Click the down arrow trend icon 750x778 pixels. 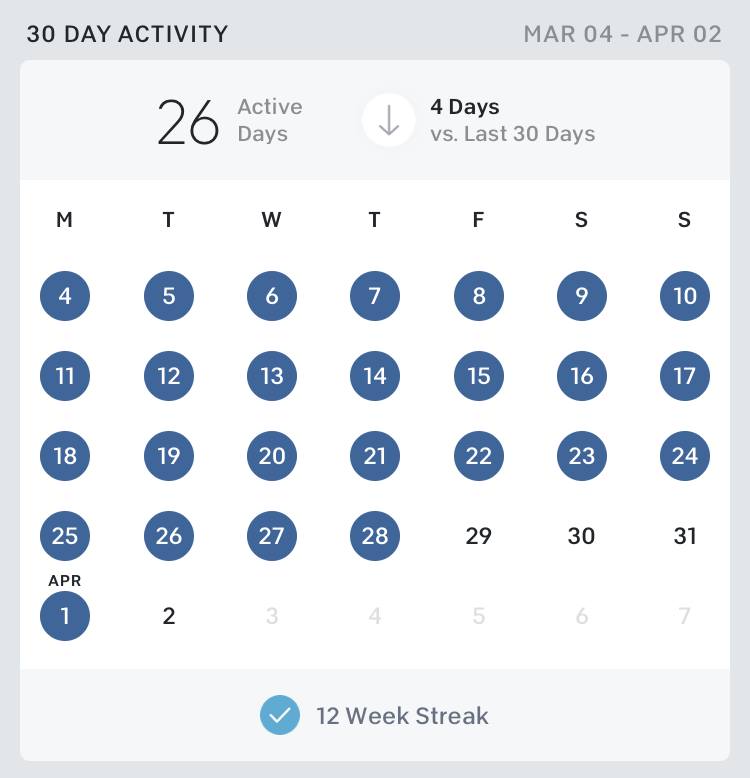(389, 120)
